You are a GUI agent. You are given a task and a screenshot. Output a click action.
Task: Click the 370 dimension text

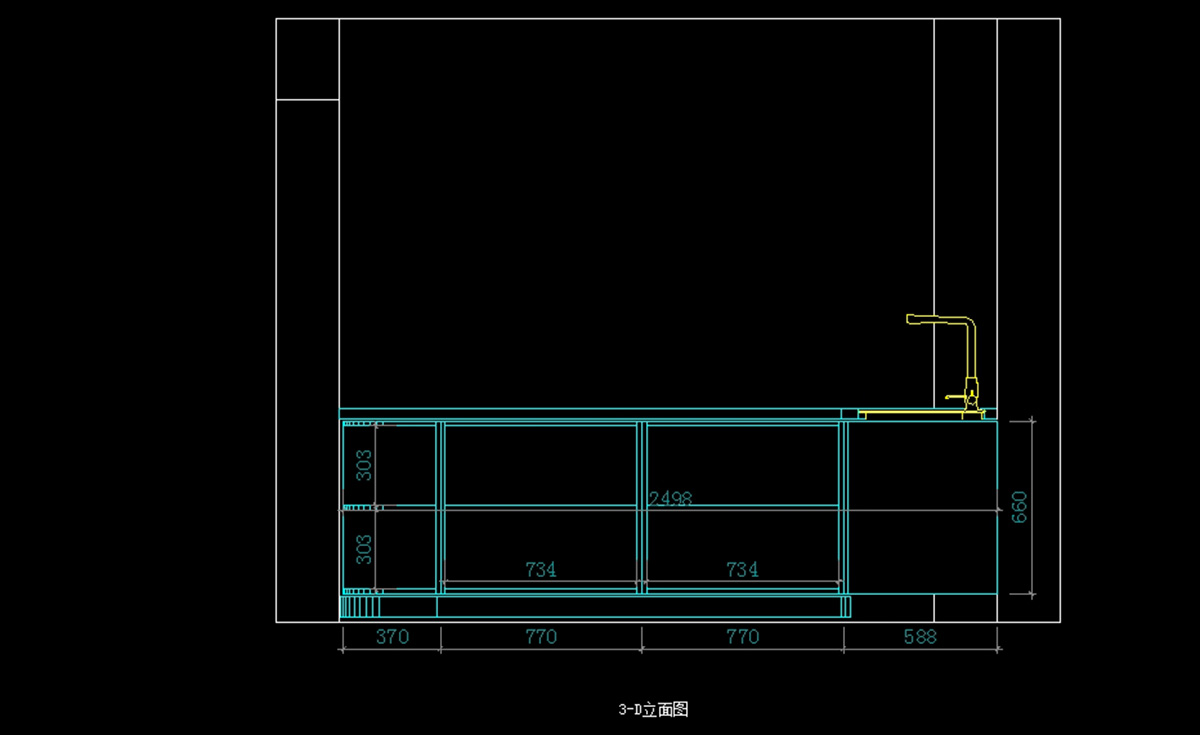[392, 636]
